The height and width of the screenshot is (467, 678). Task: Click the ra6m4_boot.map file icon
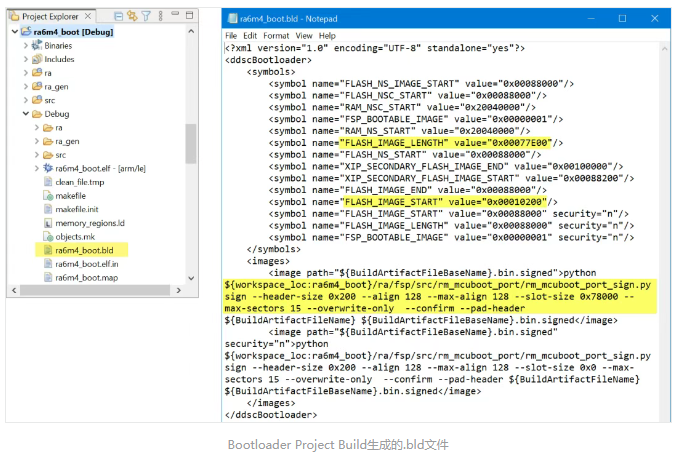point(48,278)
